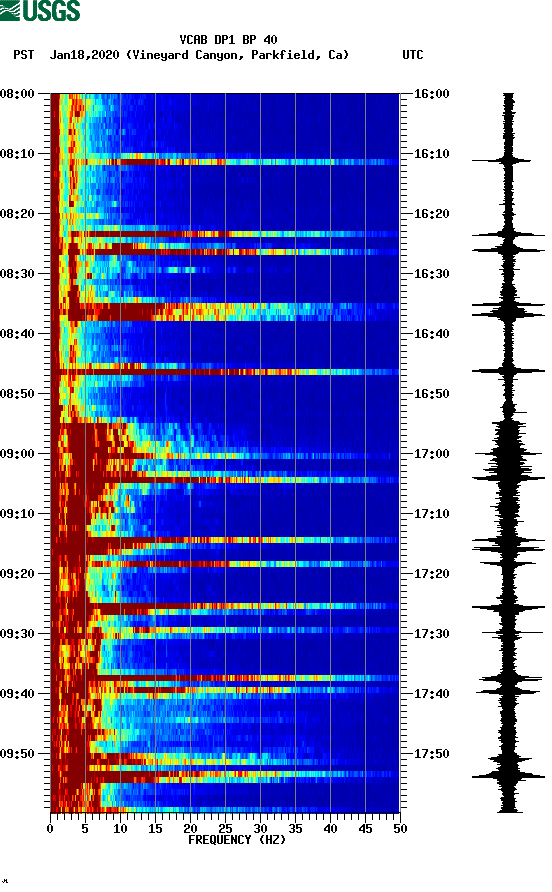
Task: Click the date 'Jan18,2020' in the header
Action: click(84, 55)
